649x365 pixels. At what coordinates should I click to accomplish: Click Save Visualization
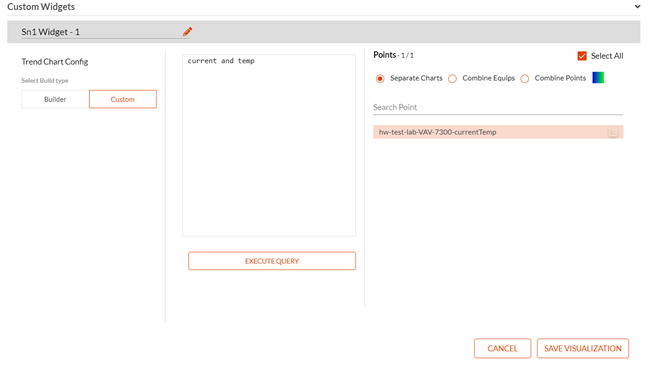click(x=583, y=348)
